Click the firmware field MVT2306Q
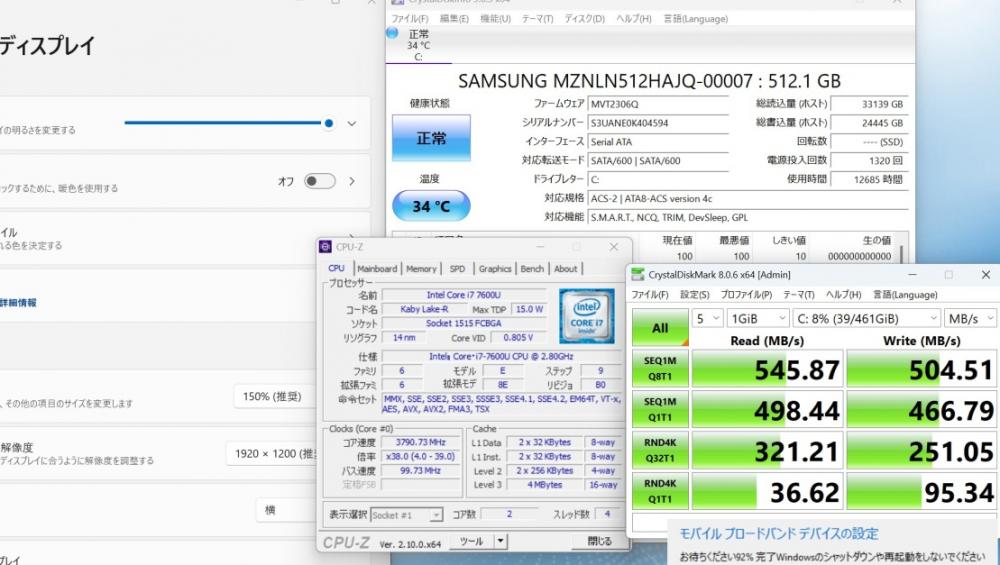Screen dimensions: 1000x565 click(x=658, y=104)
